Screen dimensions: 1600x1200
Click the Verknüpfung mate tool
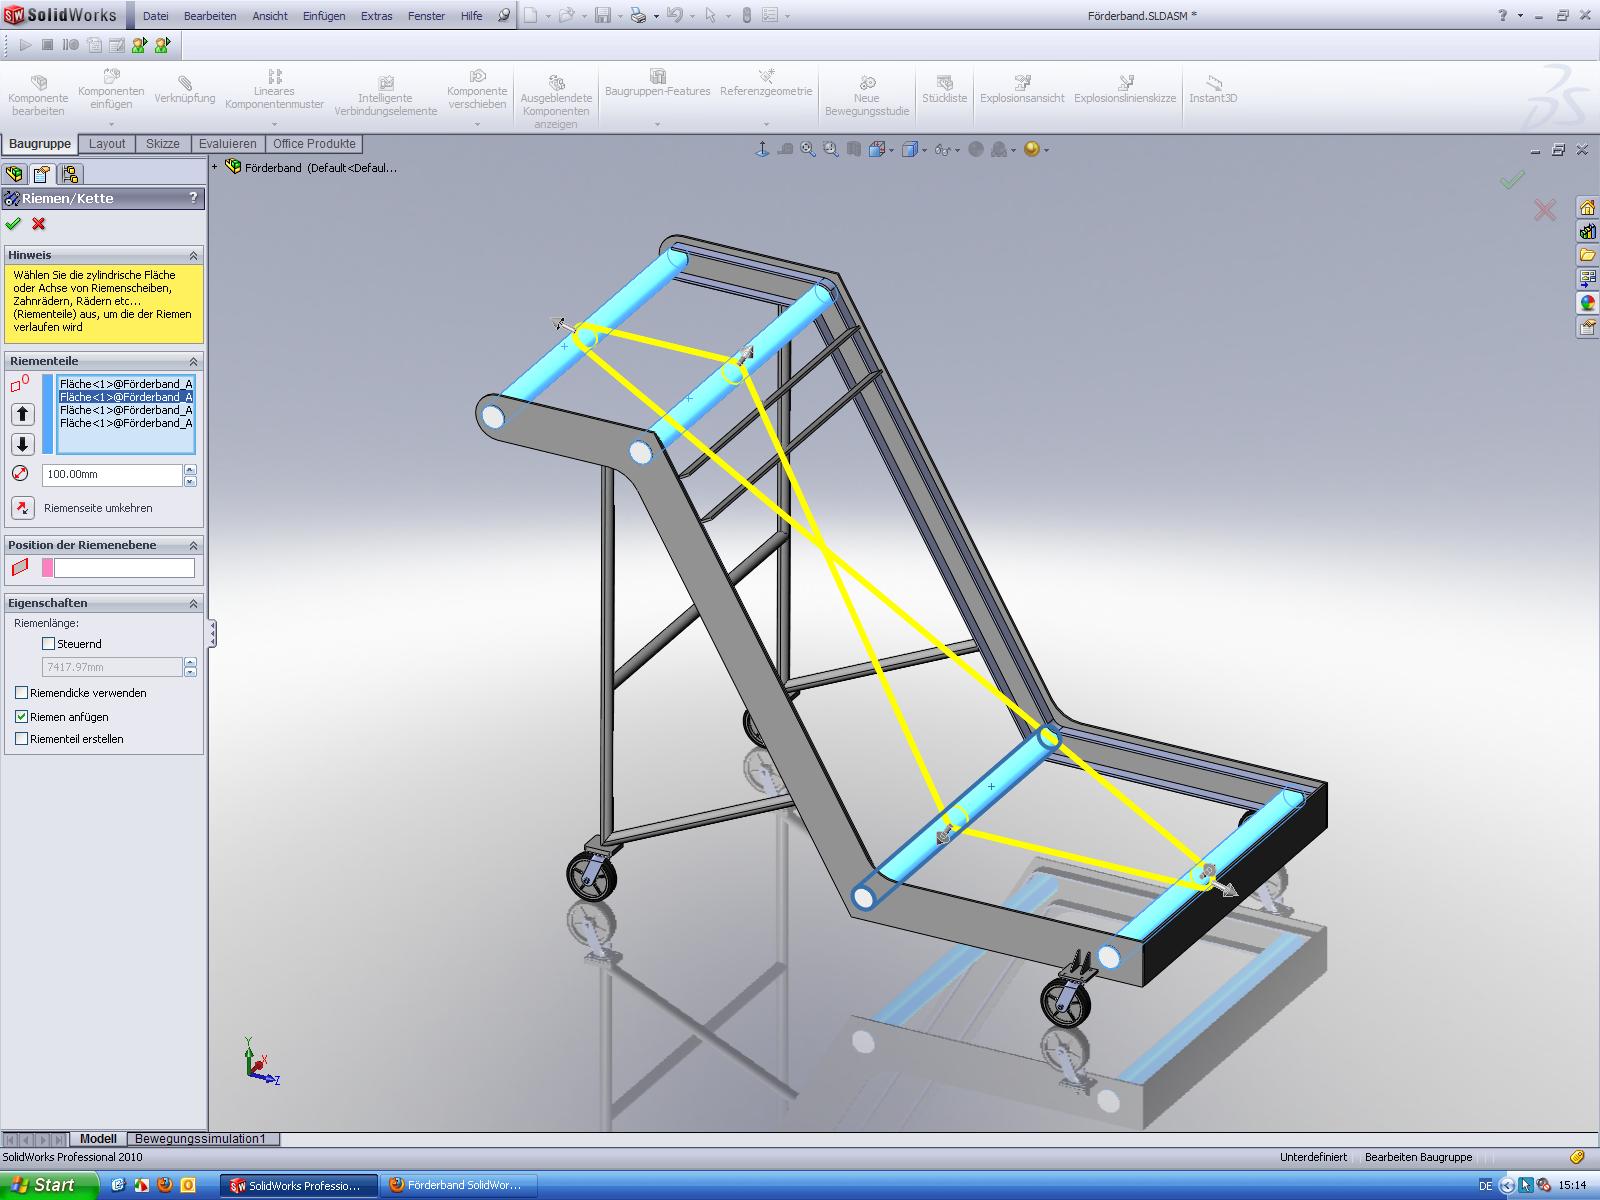pos(185,90)
